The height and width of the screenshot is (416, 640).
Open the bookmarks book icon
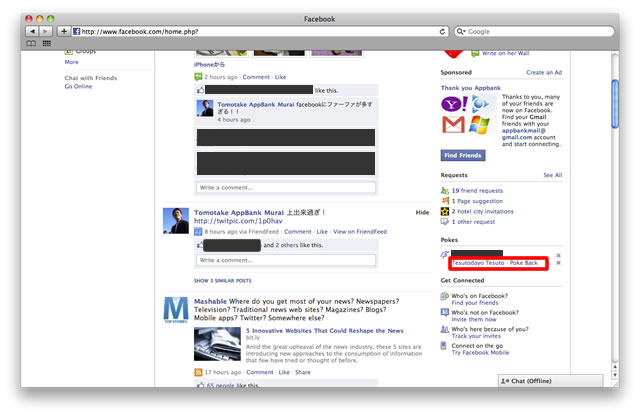point(31,43)
